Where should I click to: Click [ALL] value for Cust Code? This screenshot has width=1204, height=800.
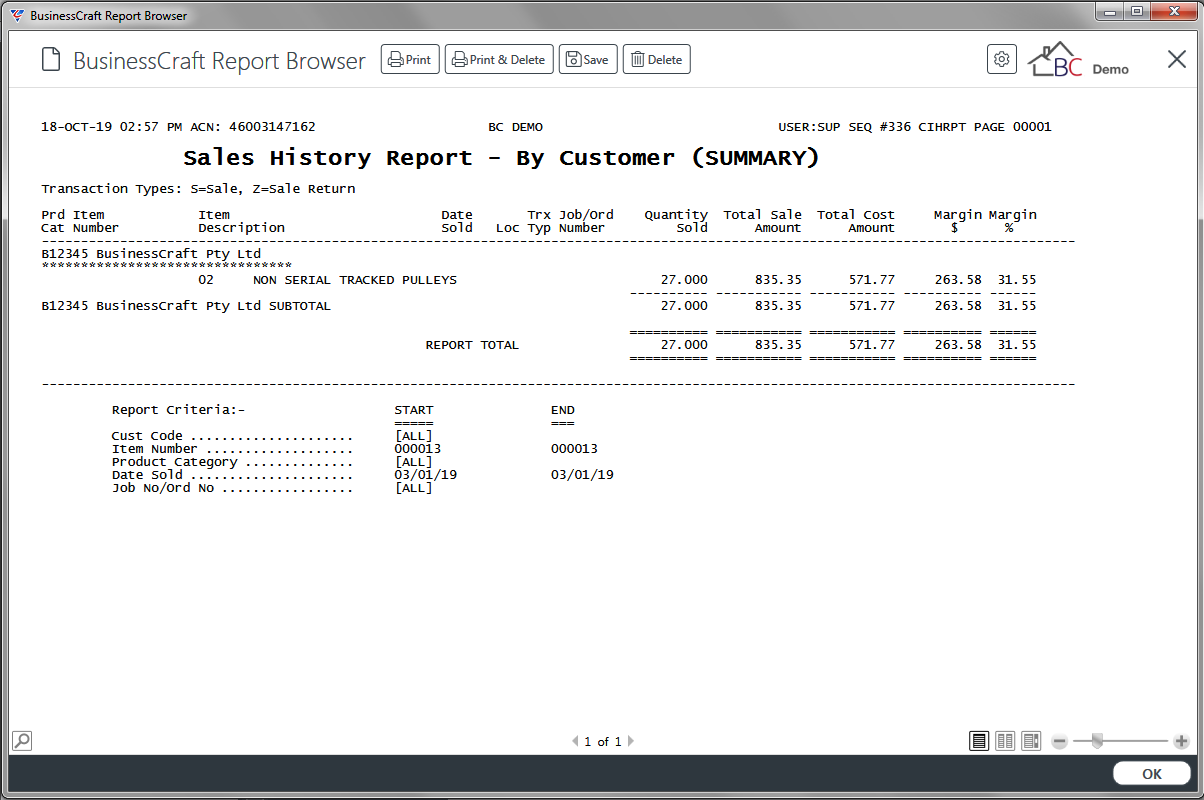click(414, 436)
